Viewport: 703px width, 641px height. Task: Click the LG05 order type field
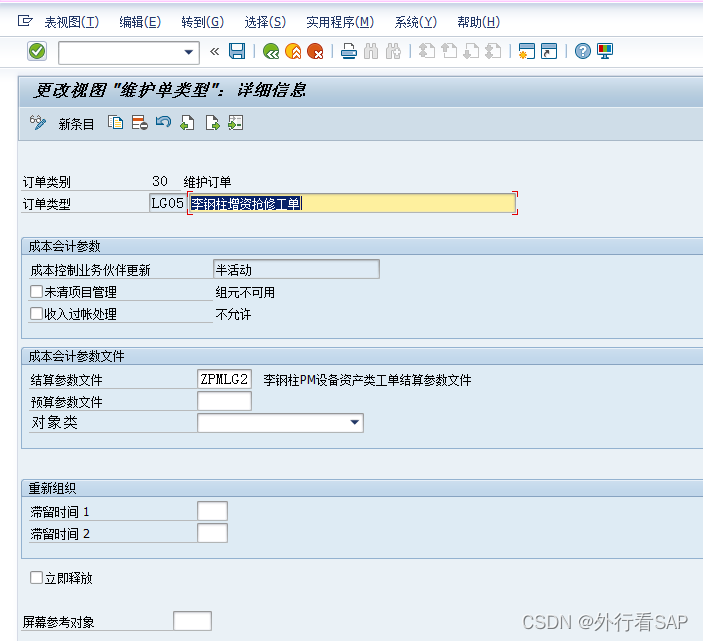click(x=167, y=204)
